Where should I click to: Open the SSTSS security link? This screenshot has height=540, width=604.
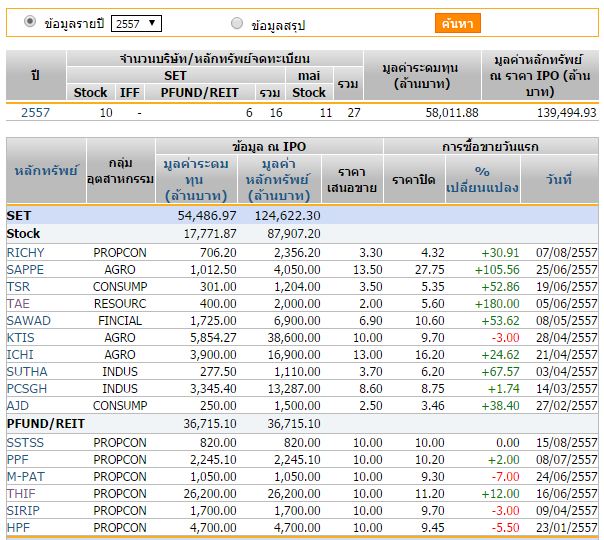coord(25,443)
